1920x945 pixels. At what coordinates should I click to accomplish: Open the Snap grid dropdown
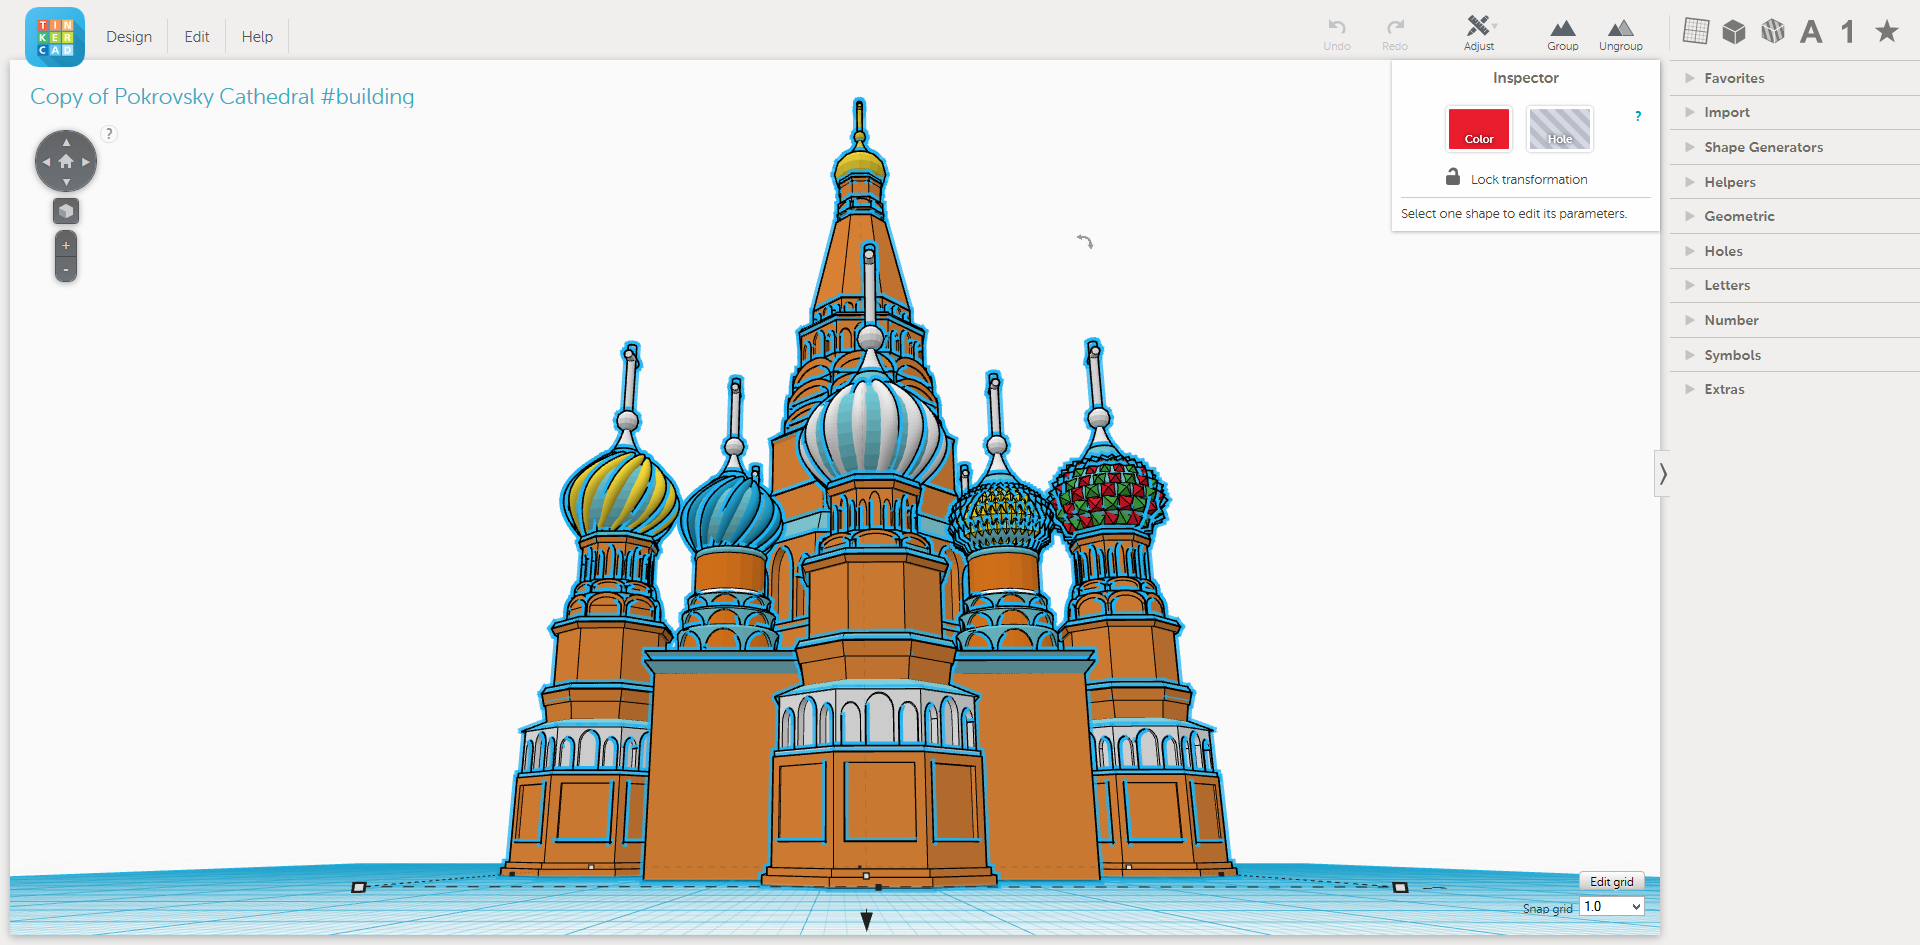[1612, 906]
